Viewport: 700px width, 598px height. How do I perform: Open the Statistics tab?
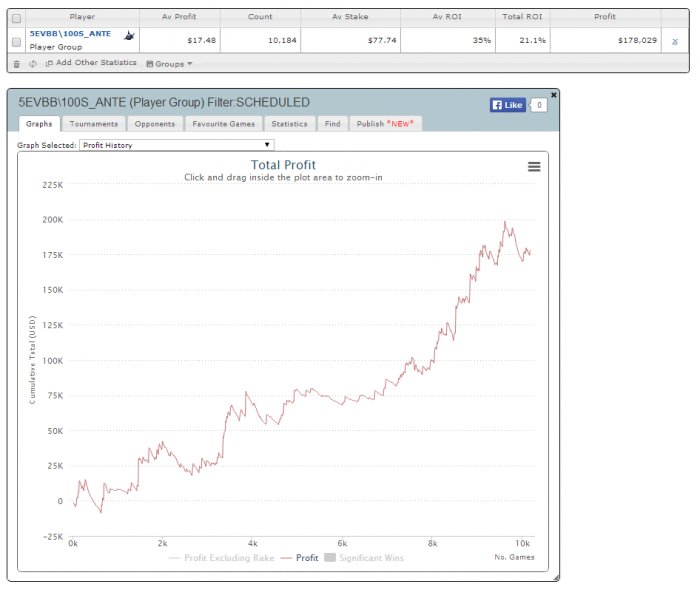pyautogui.click(x=289, y=124)
